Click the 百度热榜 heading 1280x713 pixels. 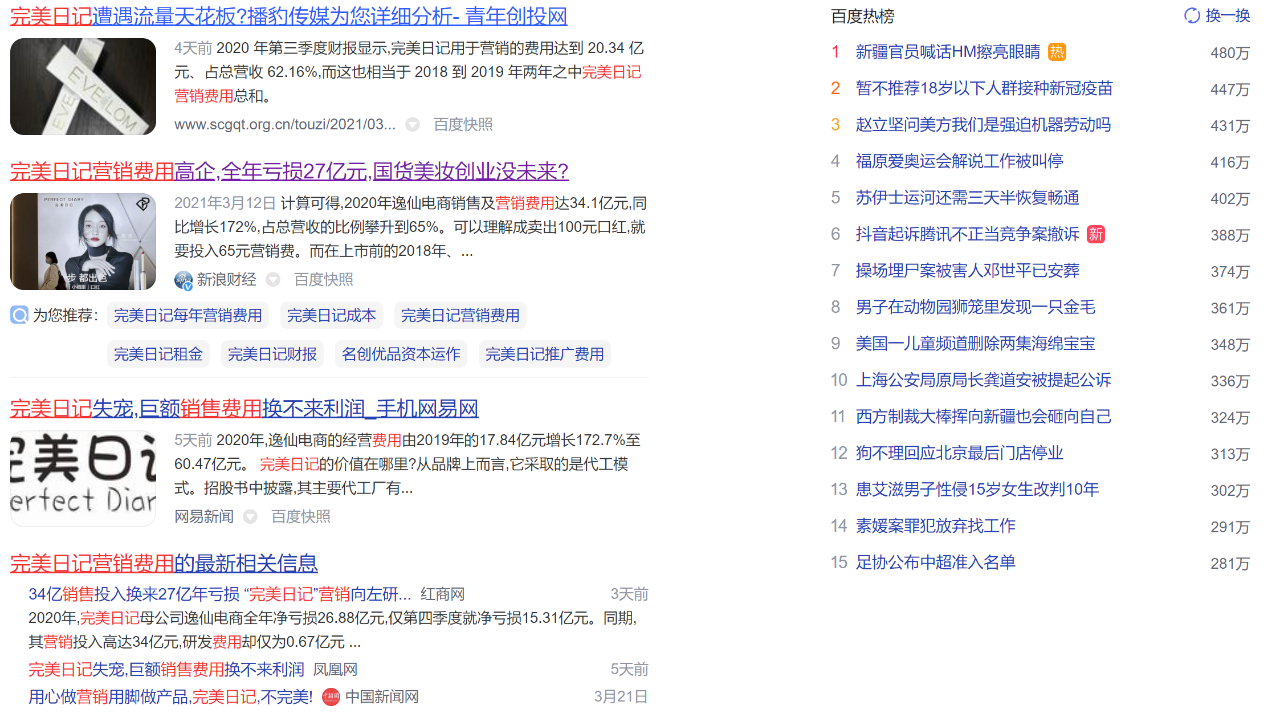click(863, 16)
